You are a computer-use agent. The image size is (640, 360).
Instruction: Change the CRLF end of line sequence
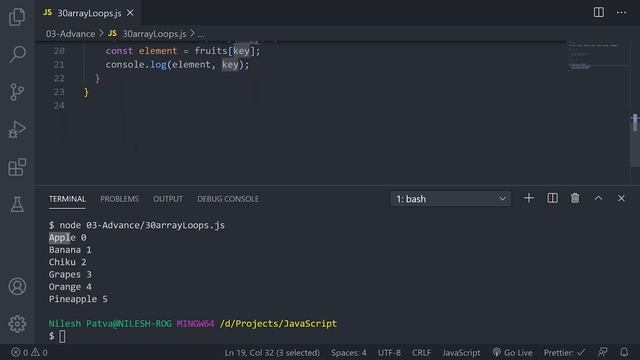click(421, 353)
